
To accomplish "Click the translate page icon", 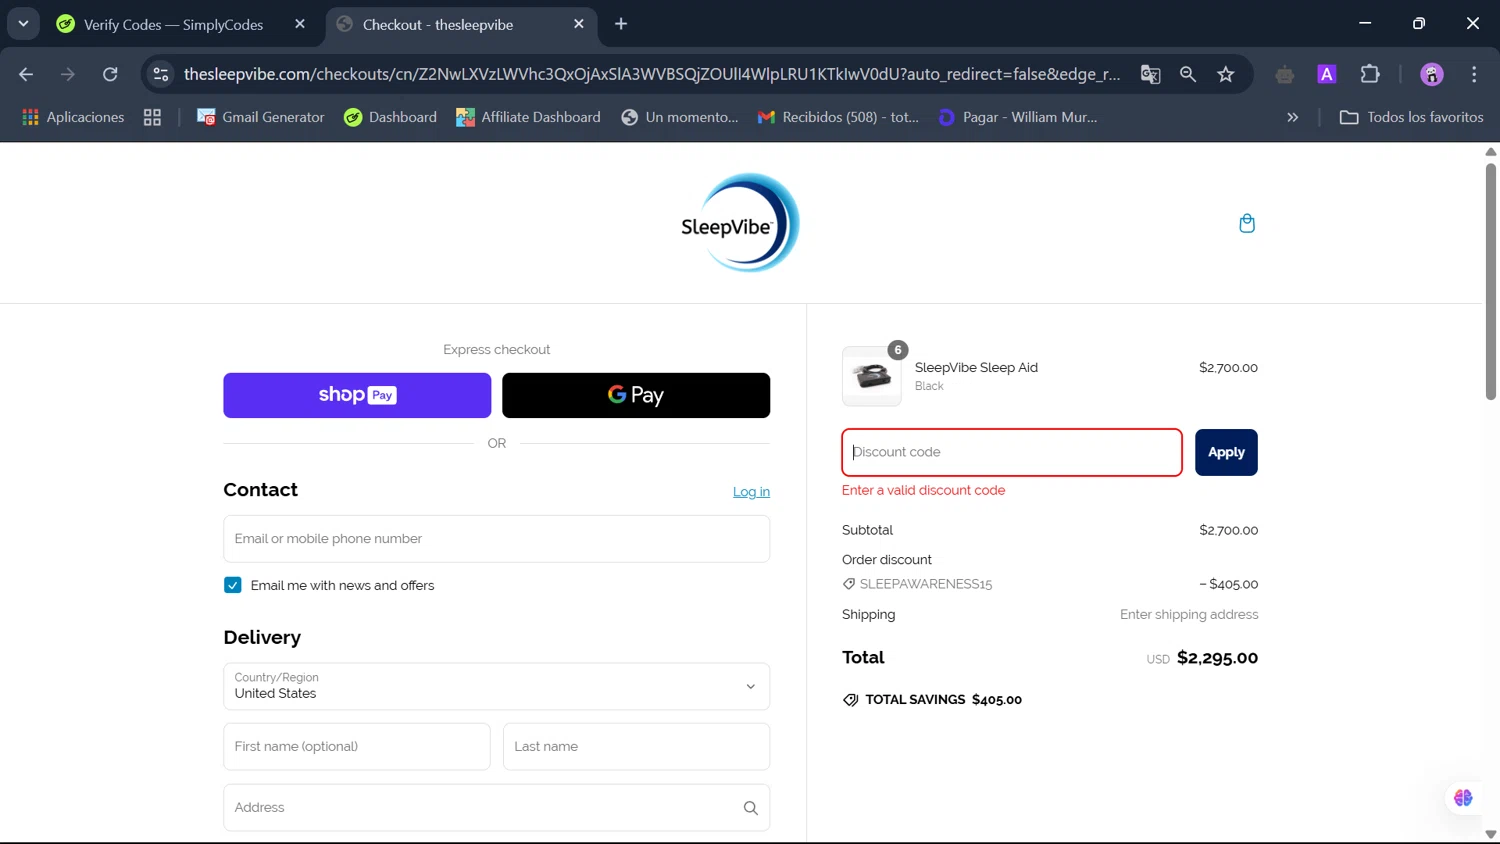I will (x=1150, y=74).
